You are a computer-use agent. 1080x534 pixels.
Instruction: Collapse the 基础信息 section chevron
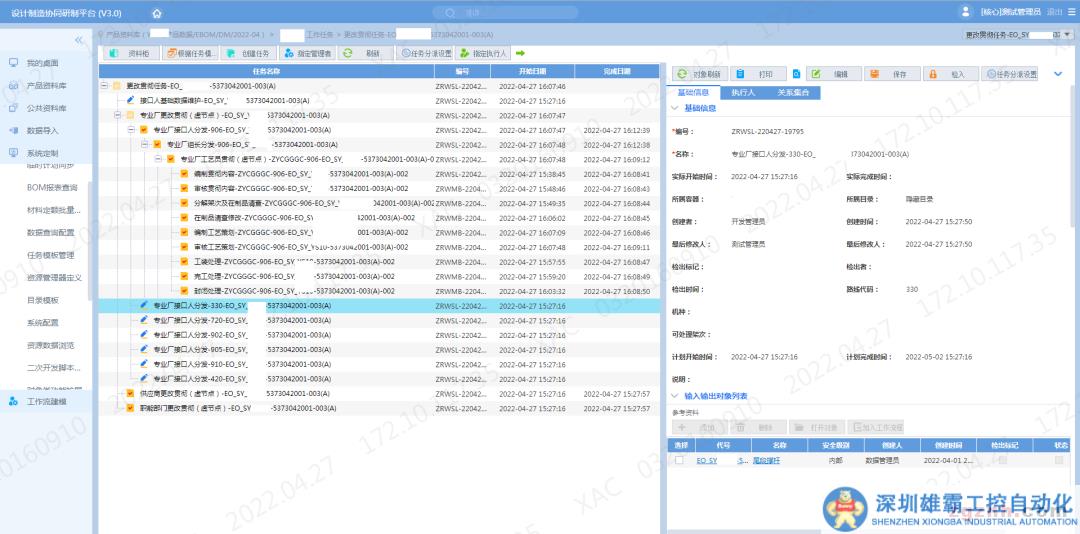[674, 108]
